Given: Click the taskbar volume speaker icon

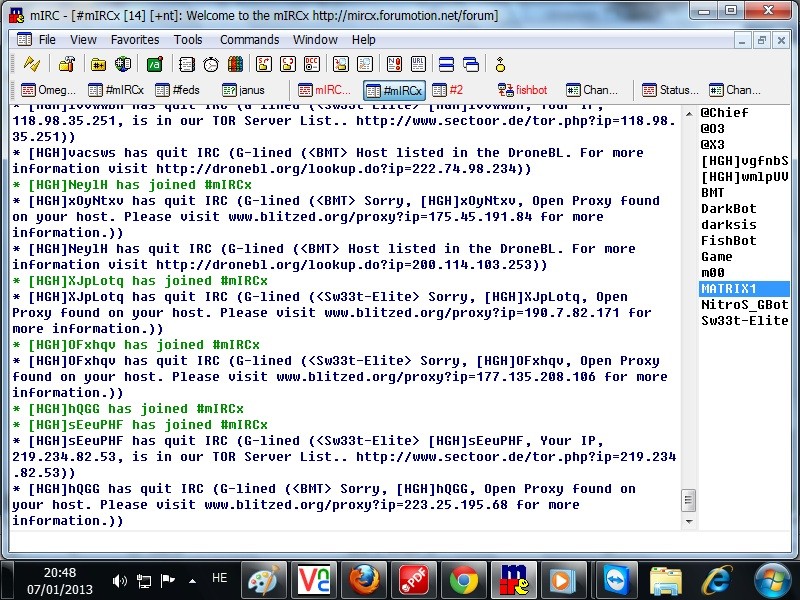Looking at the screenshot, I should tap(119, 581).
